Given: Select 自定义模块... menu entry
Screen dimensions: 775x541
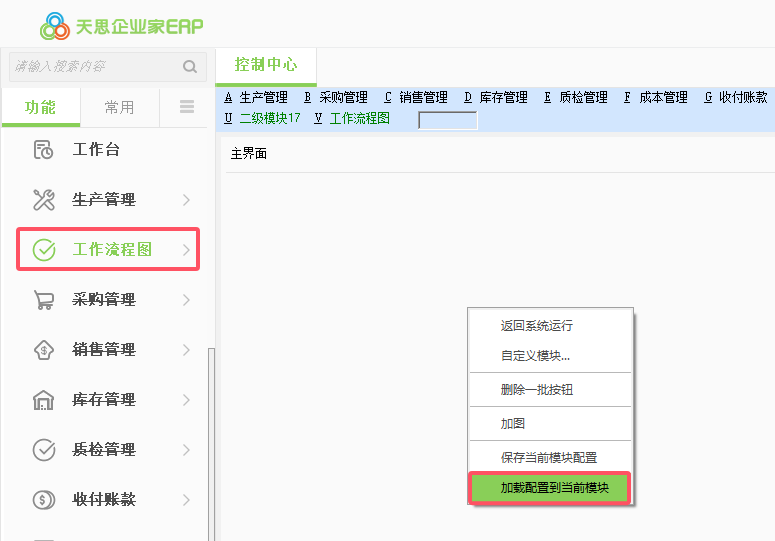Looking at the screenshot, I should point(536,356).
